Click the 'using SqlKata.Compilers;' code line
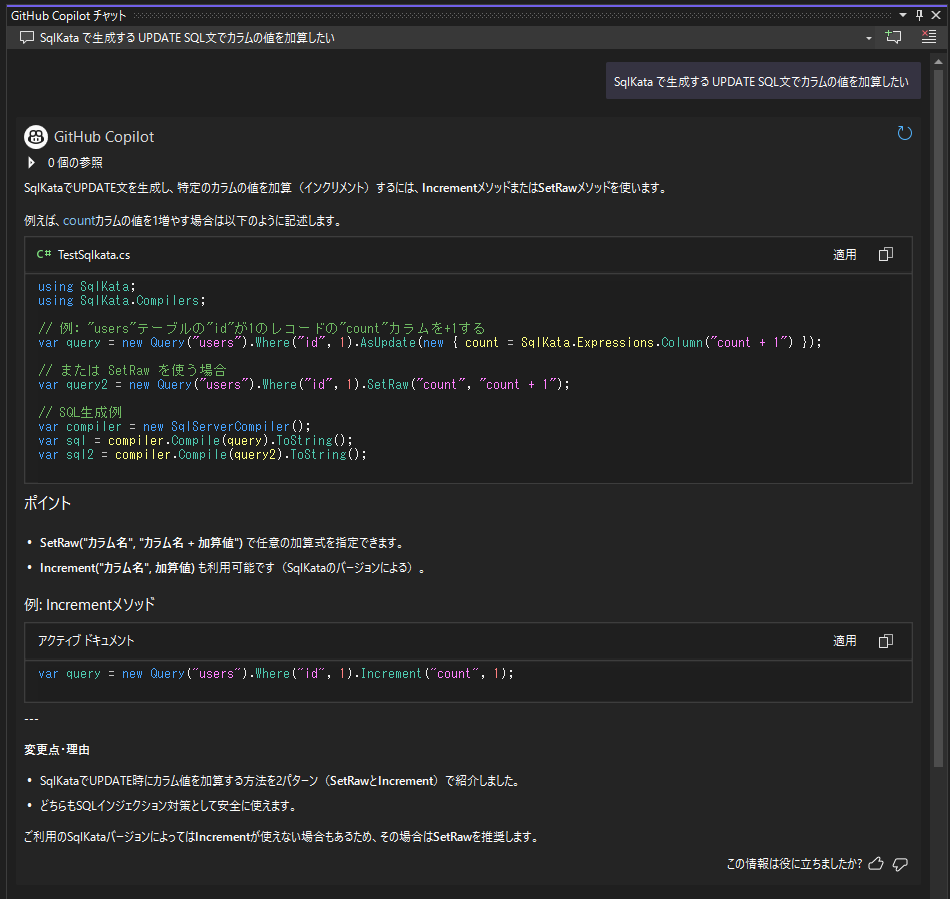 (122, 300)
